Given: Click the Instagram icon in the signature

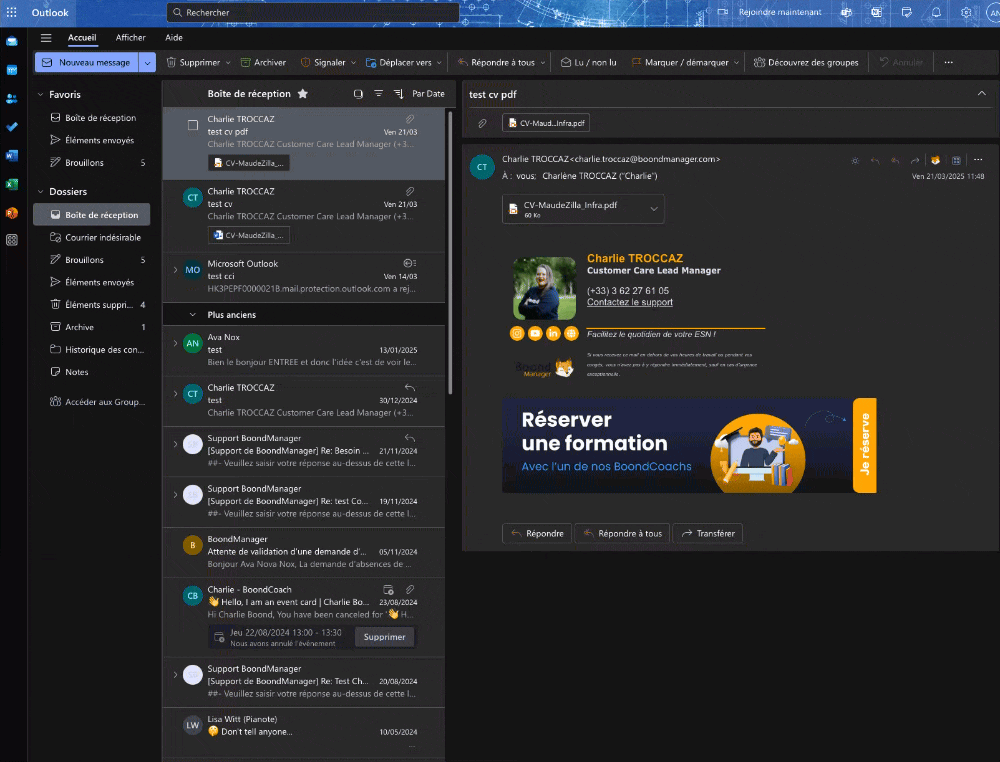Looking at the screenshot, I should click(x=517, y=333).
